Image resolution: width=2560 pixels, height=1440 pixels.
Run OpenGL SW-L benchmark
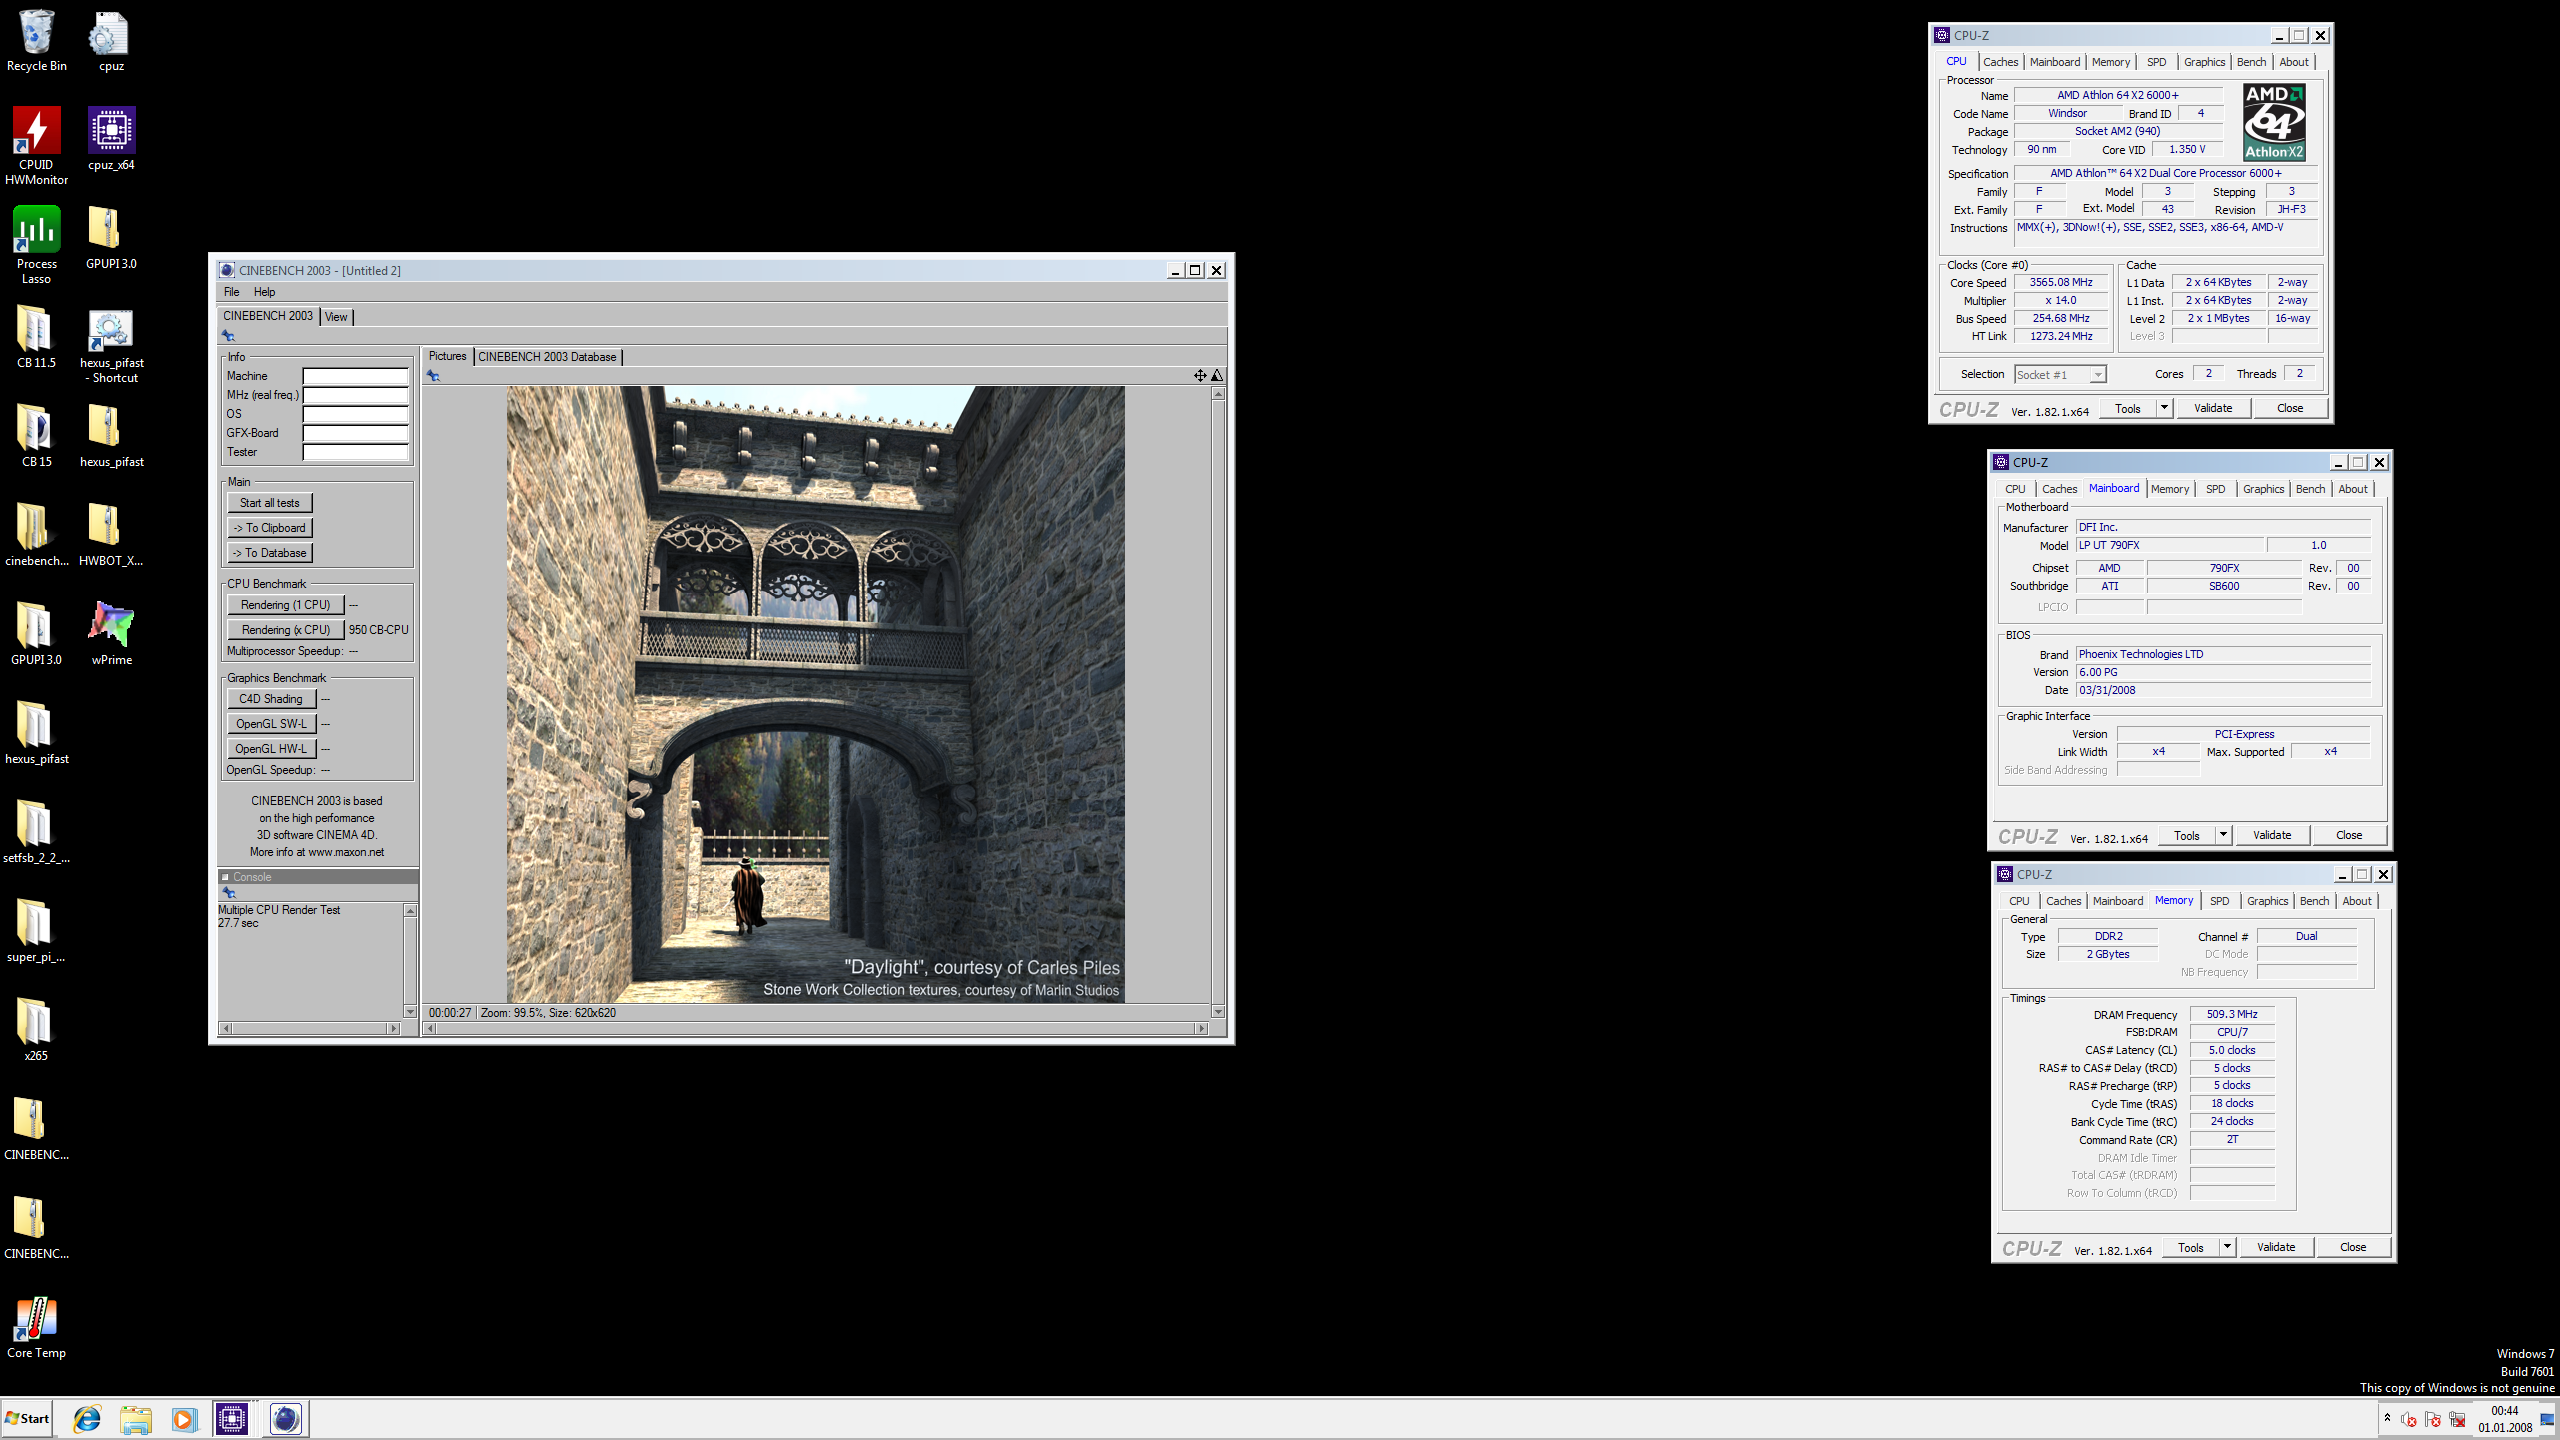271,724
